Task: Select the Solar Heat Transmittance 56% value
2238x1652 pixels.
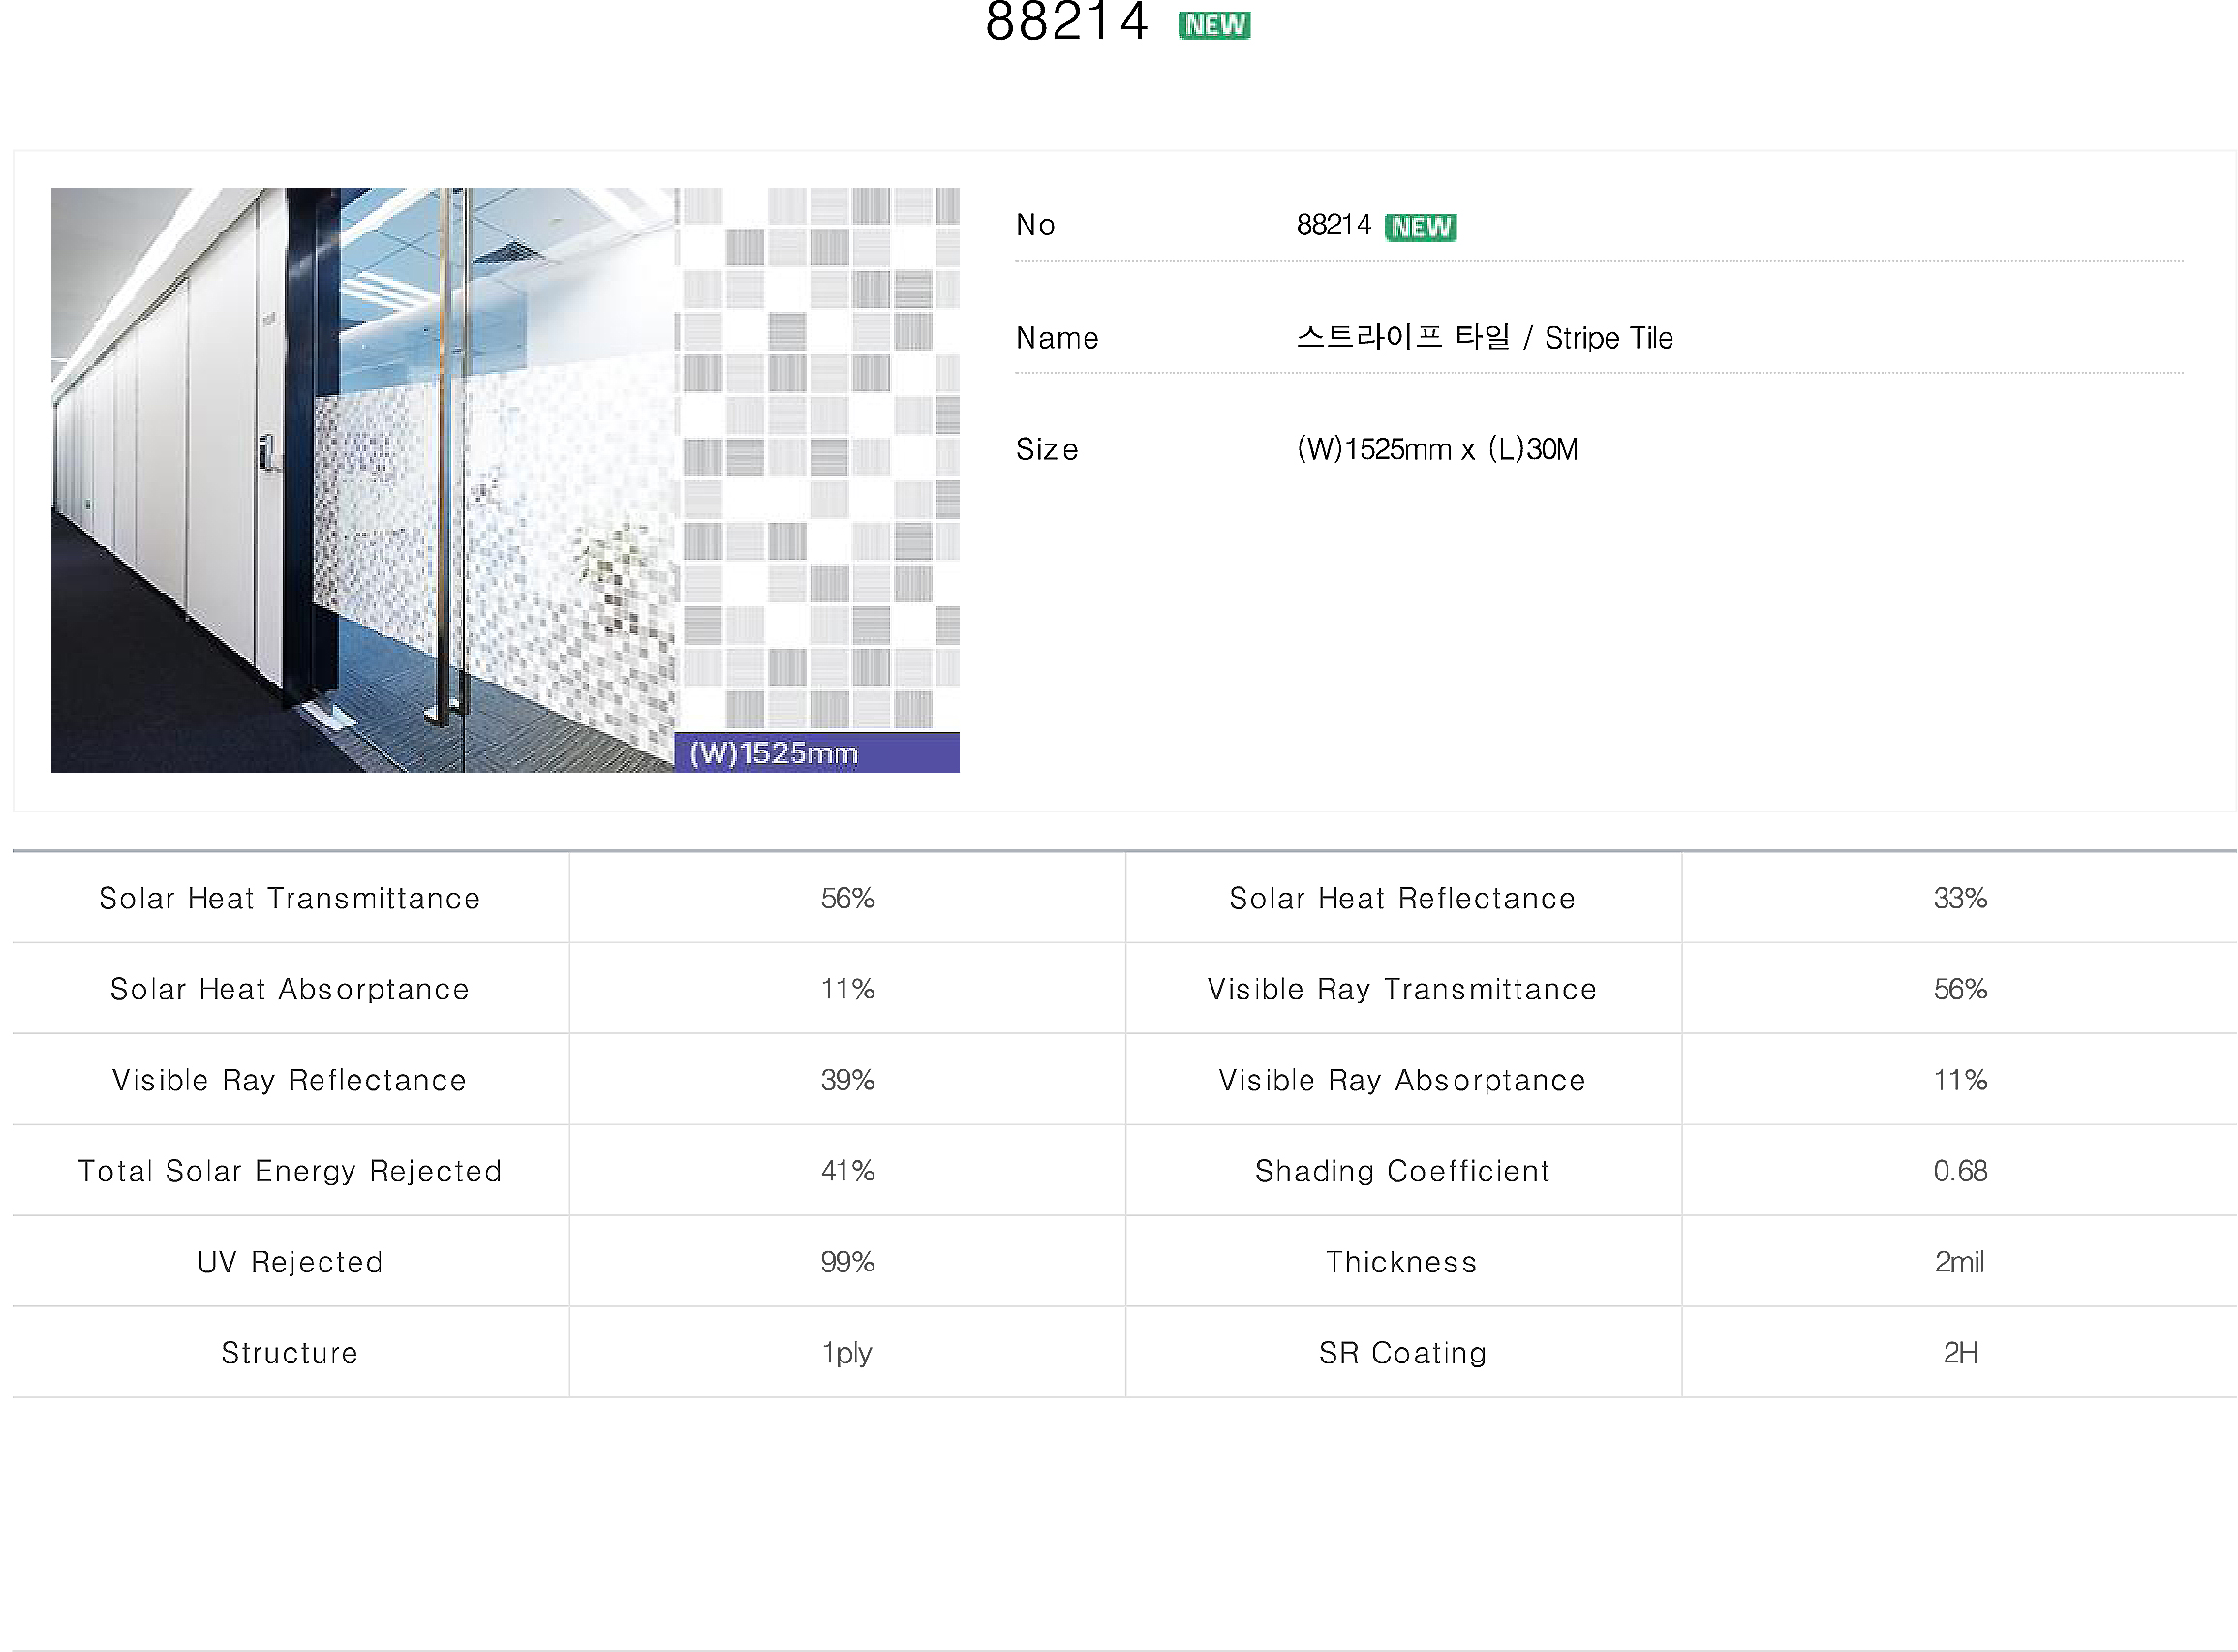Action: pos(848,898)
